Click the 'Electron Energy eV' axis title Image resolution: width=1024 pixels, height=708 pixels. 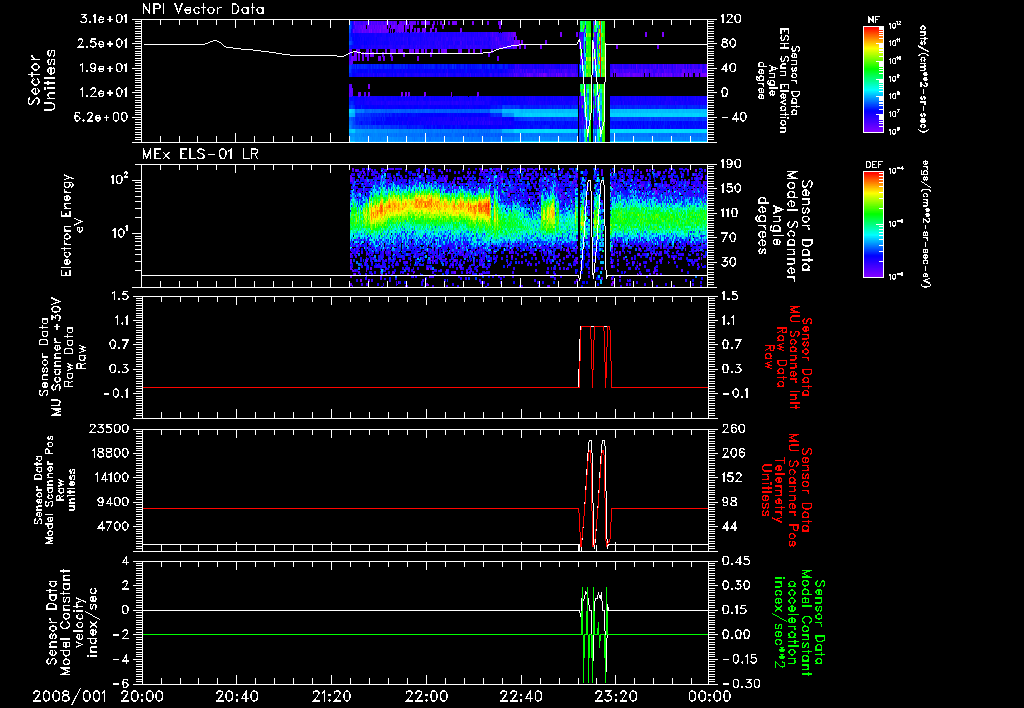(x=73, y=225)
